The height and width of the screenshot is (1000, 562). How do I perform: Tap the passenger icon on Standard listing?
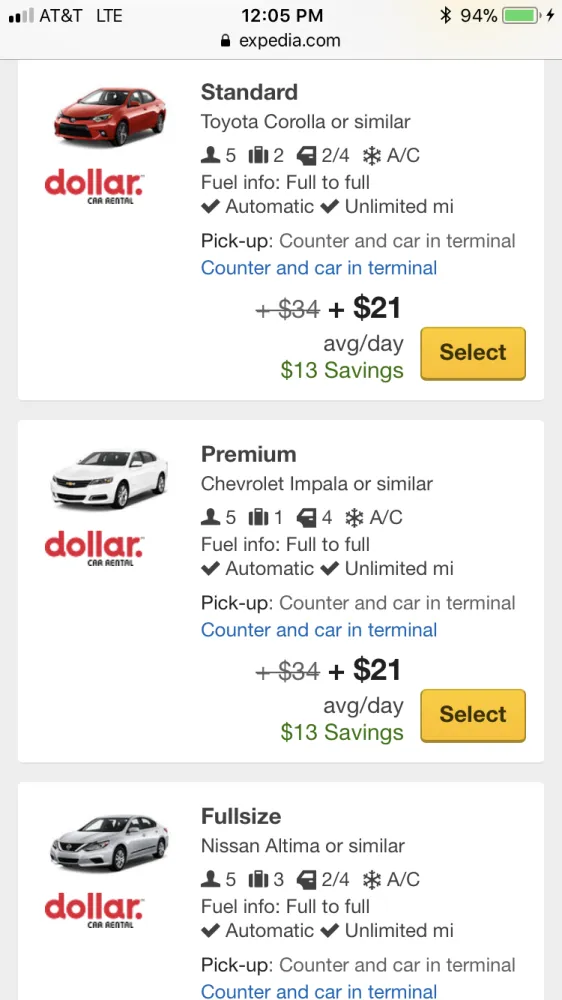tap(211, 155)
